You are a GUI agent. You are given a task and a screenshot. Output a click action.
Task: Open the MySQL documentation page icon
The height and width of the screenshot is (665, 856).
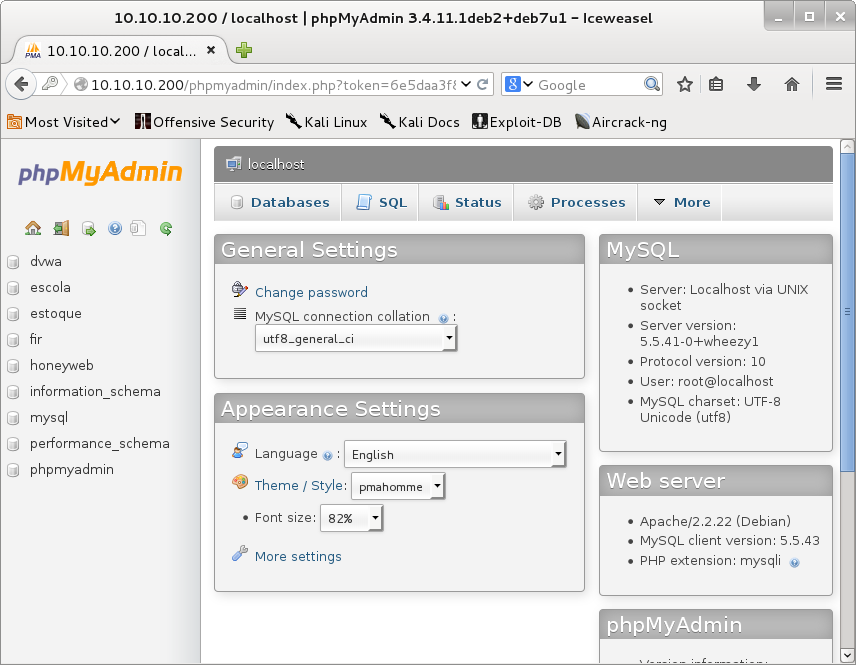(138, 228)
